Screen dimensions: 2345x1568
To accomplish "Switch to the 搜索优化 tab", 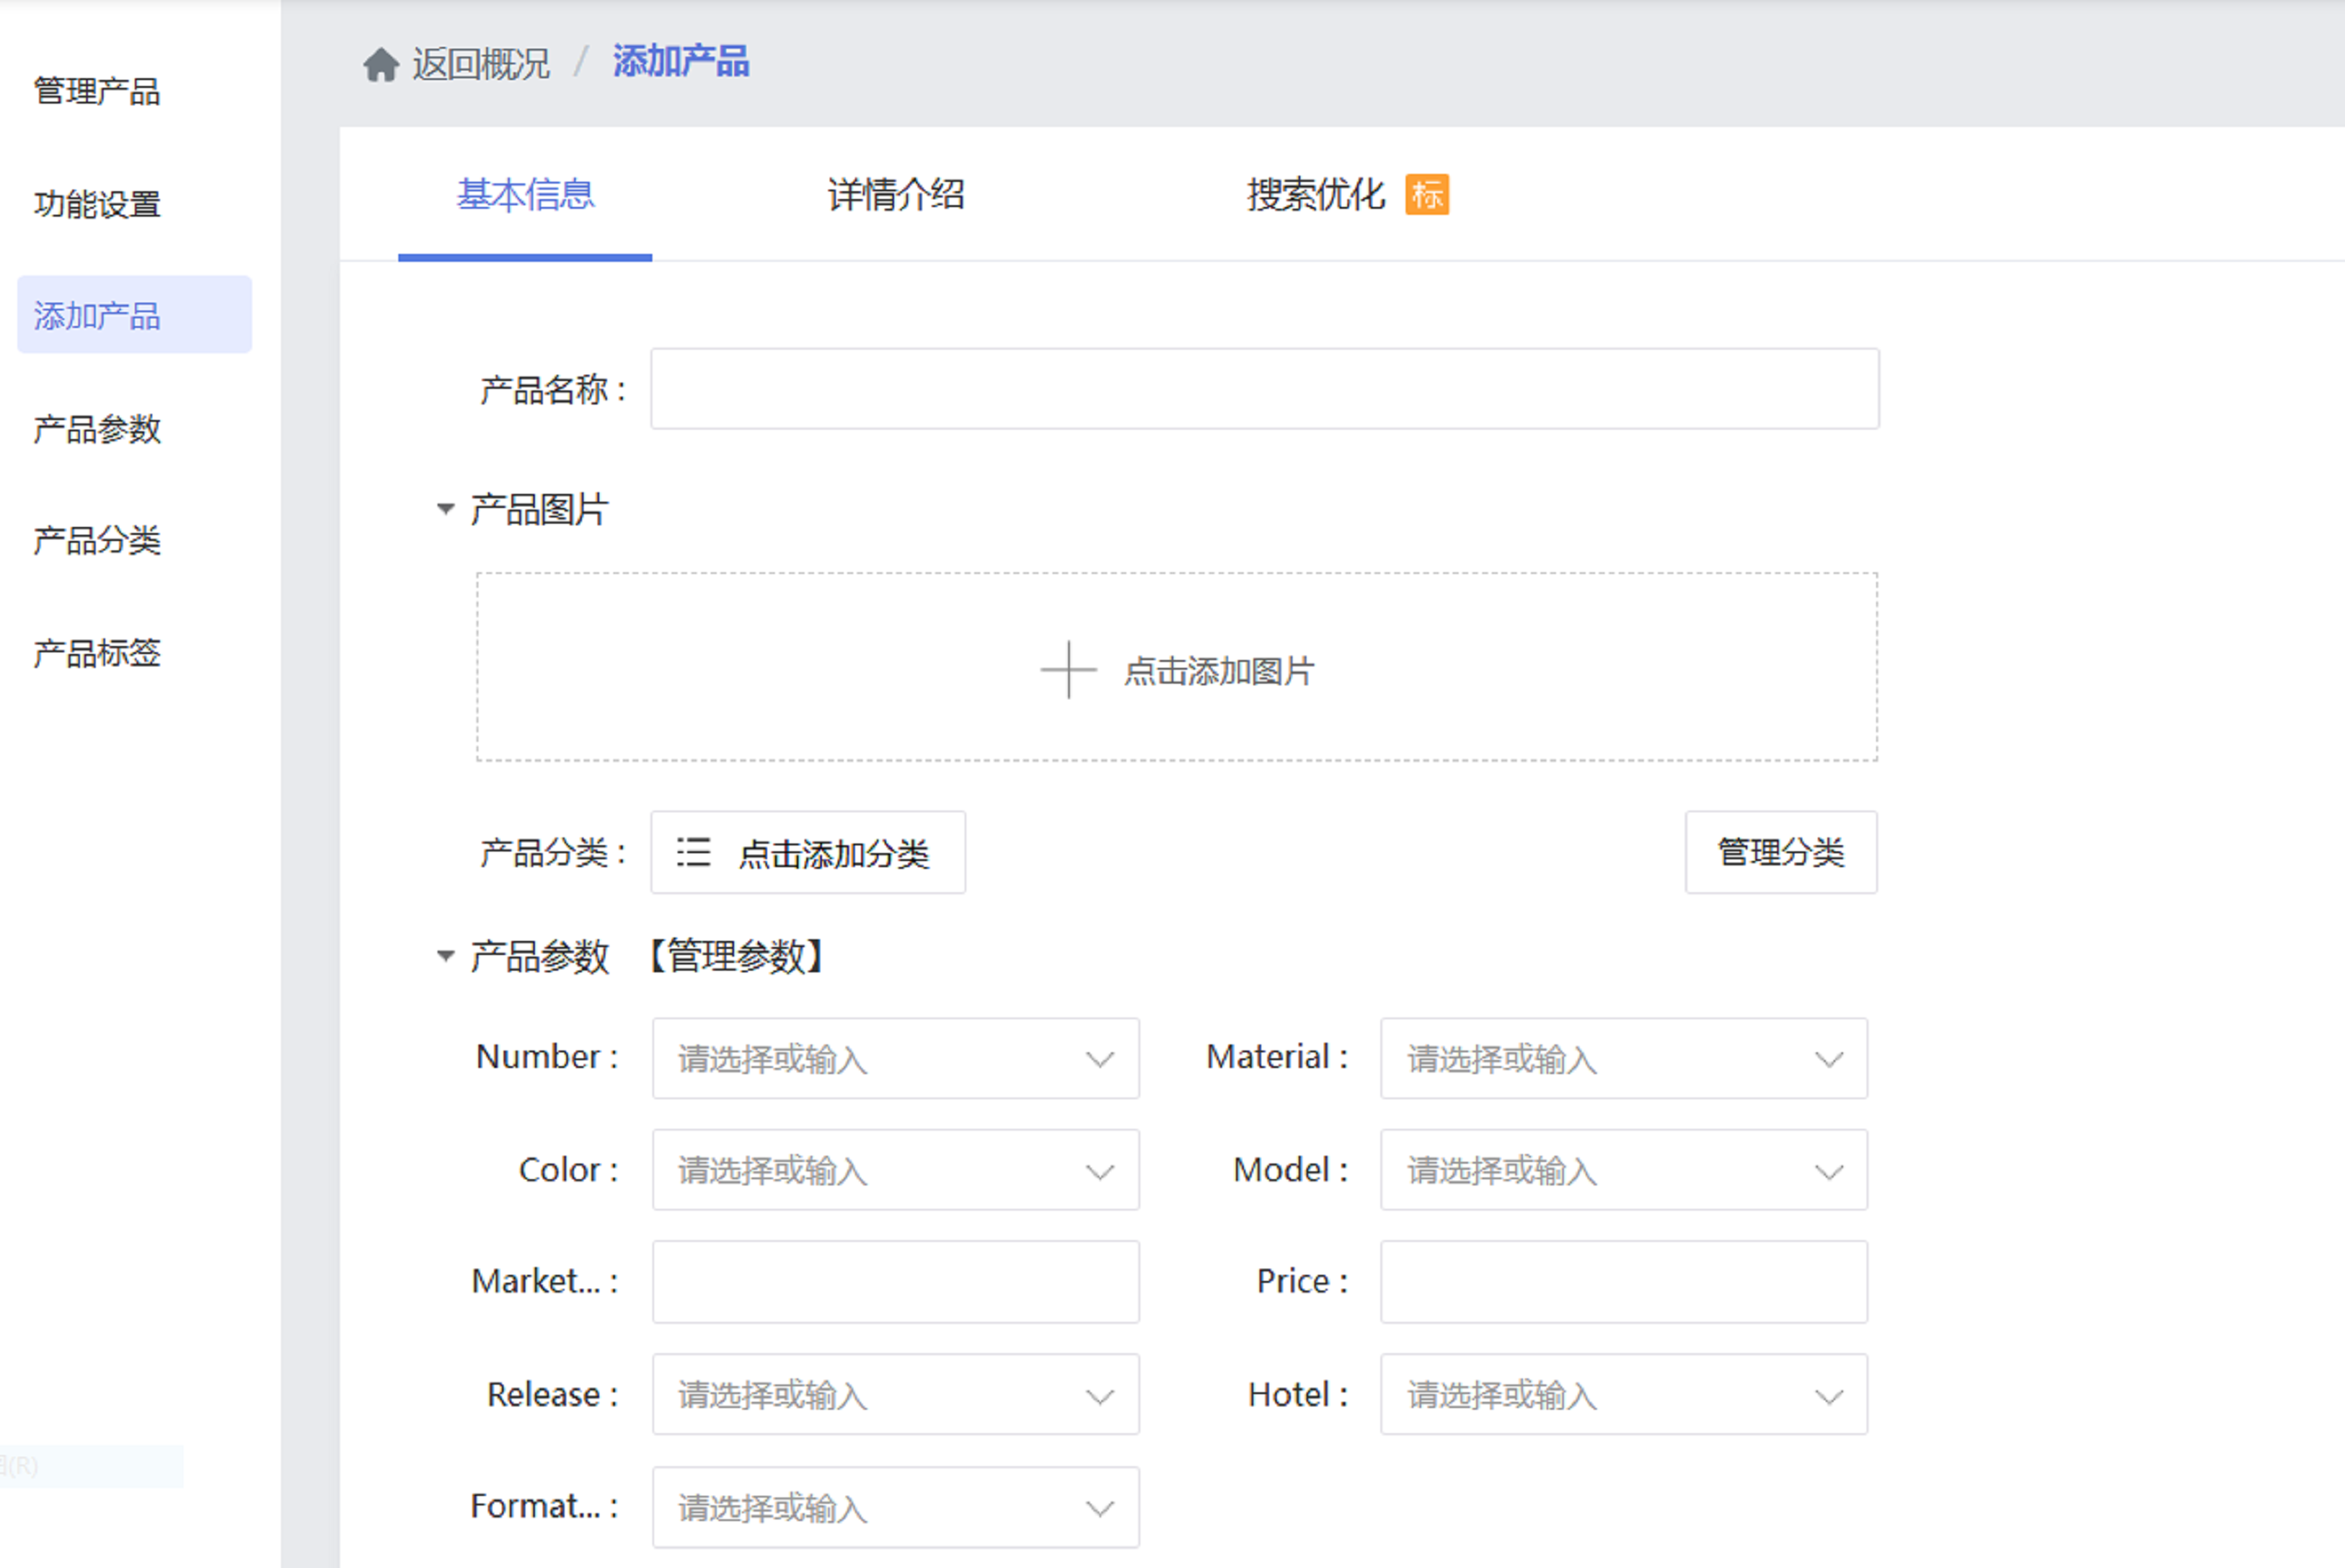I will tap(1314, 194).
